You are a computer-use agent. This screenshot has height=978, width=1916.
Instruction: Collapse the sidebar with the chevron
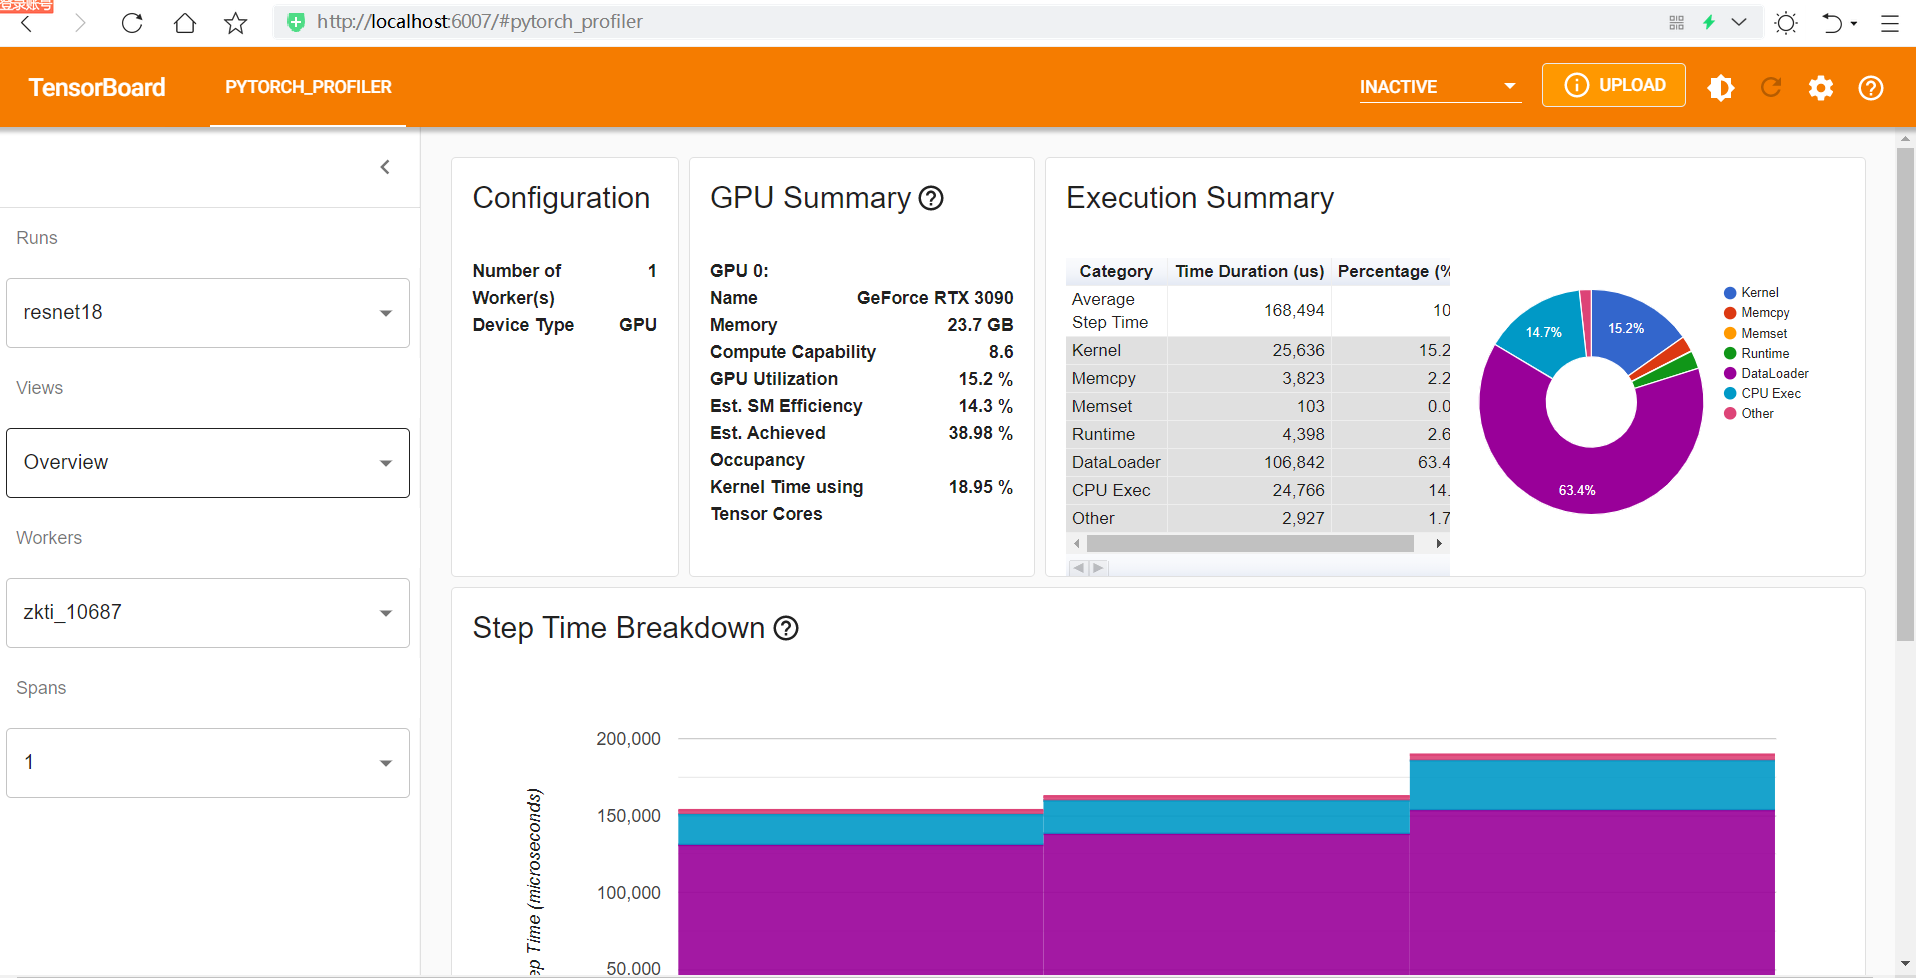(385, 167)
